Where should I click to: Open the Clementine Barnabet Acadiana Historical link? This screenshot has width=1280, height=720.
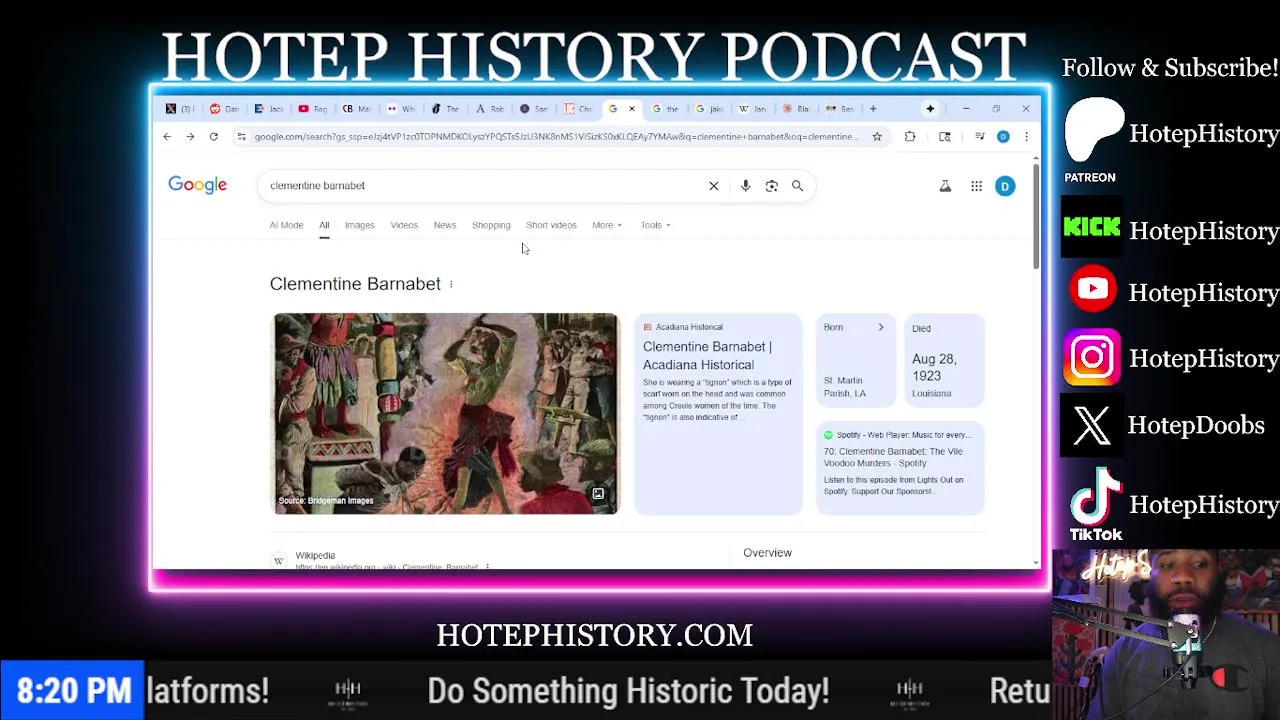coord(707,356)
